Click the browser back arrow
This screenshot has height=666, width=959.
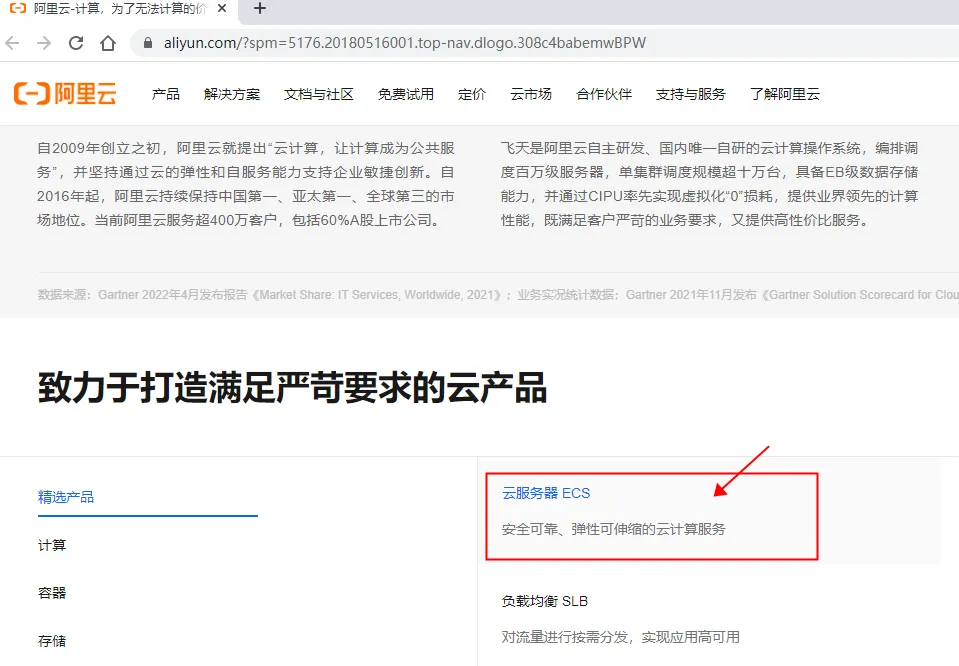[12, 43]
